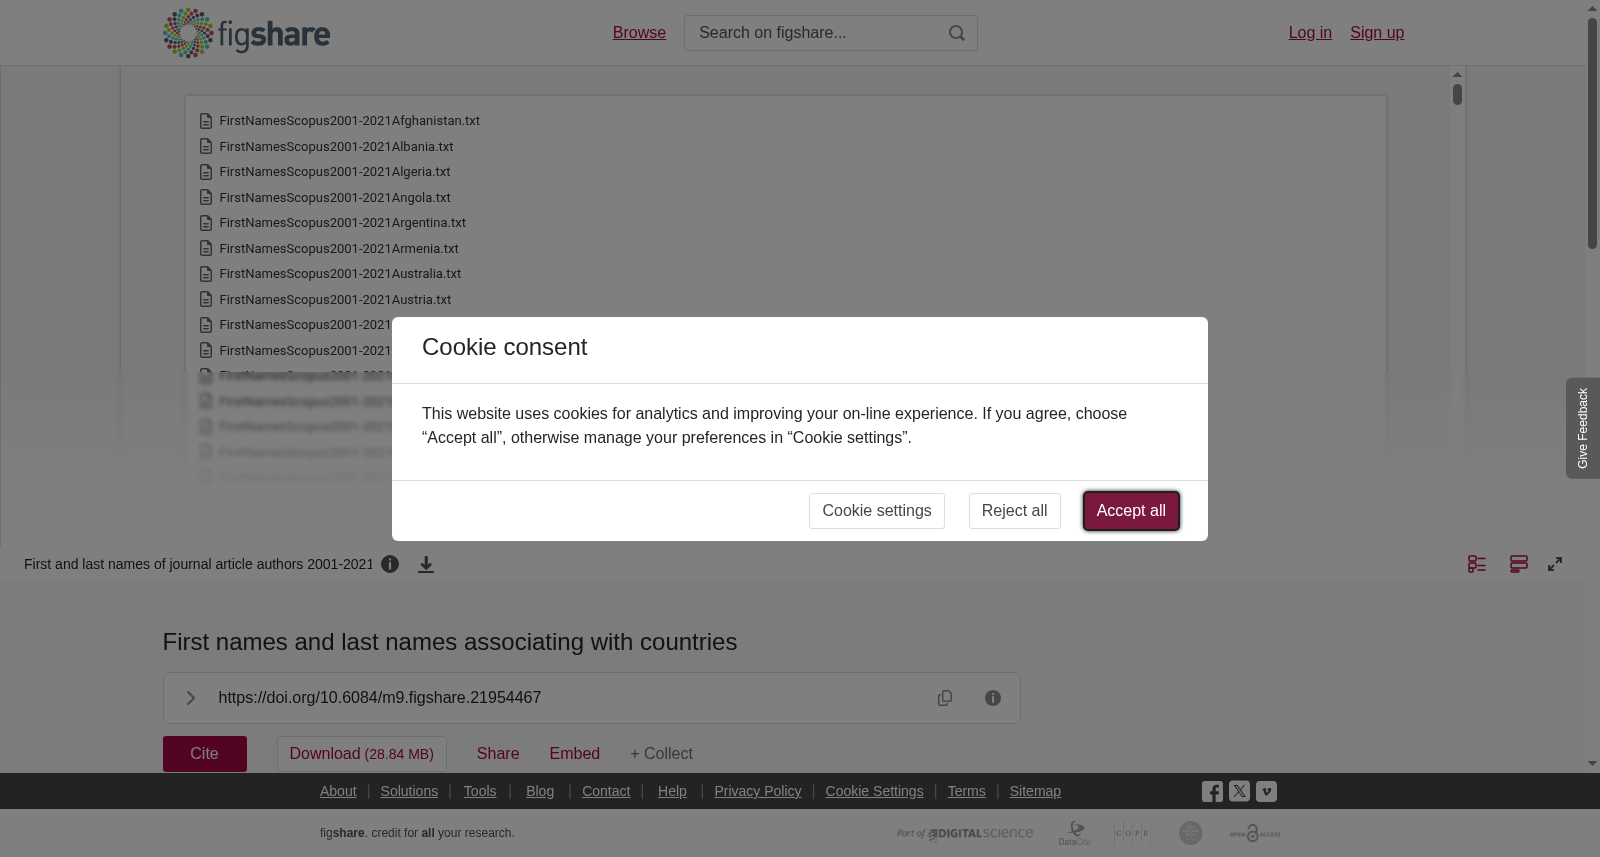The height and width of the screenshot is (857, 1600).
Task: Open fullscreen viewer icon
Action: (x=1555, y=564)
